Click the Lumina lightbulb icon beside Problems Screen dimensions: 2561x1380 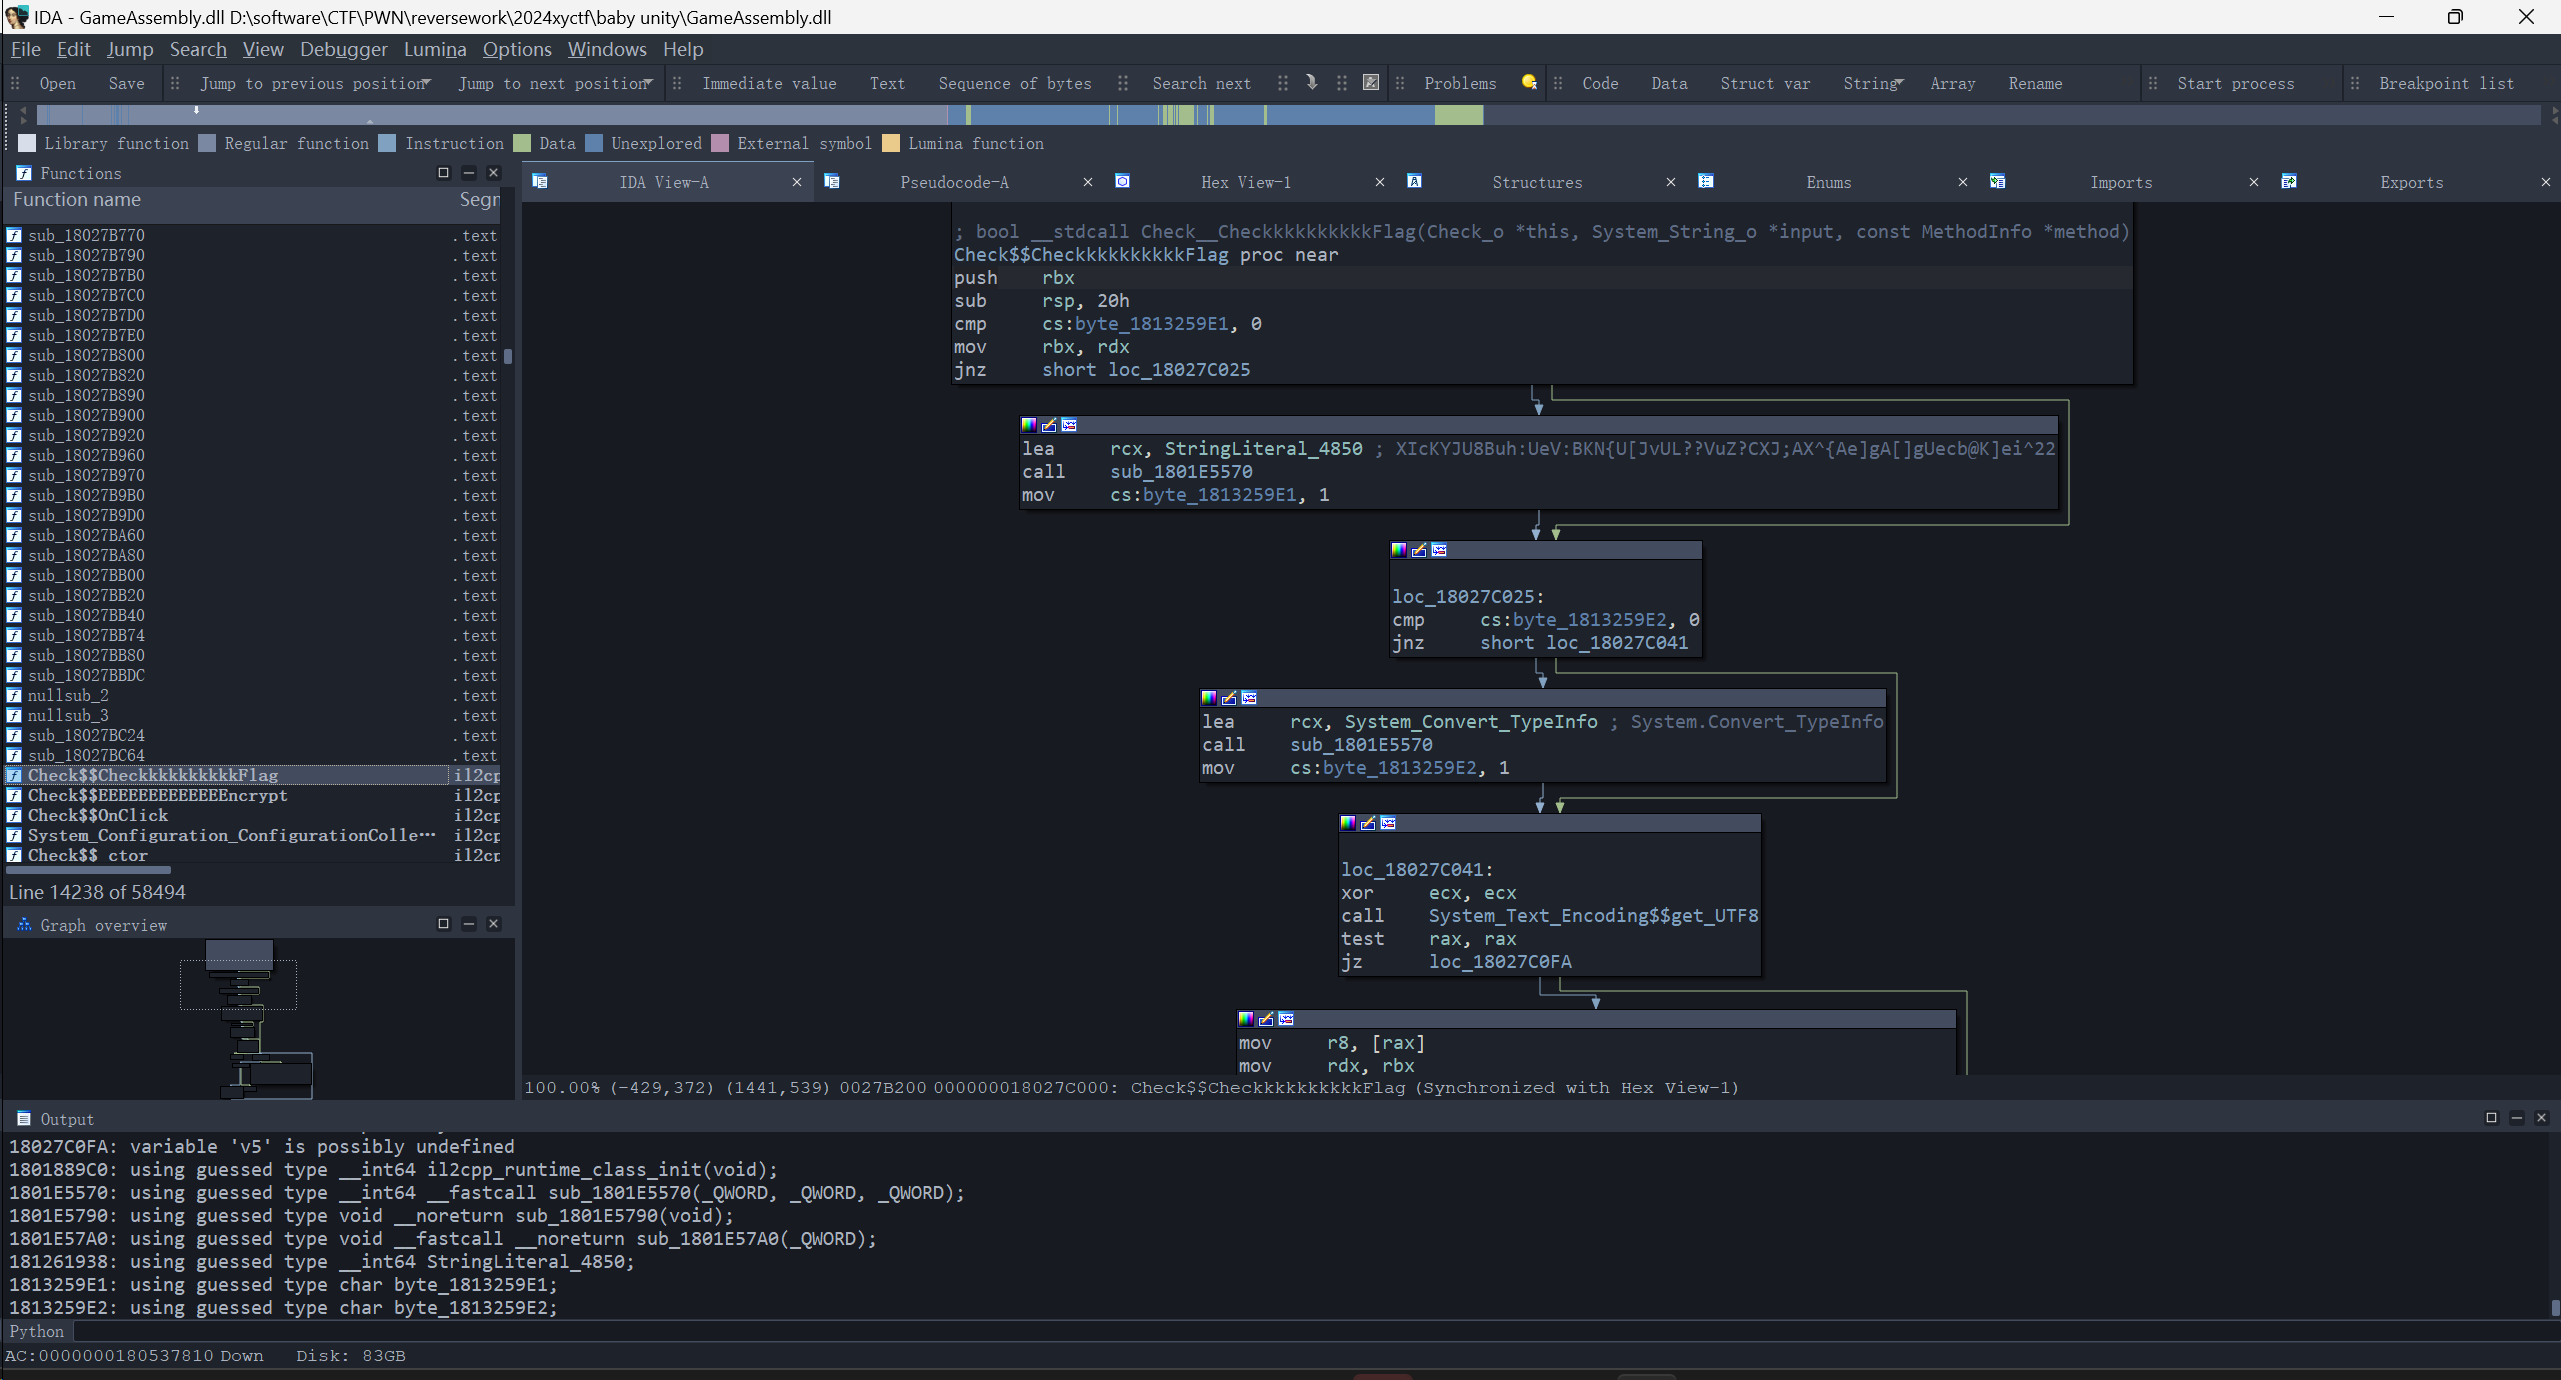(1529, 82)
